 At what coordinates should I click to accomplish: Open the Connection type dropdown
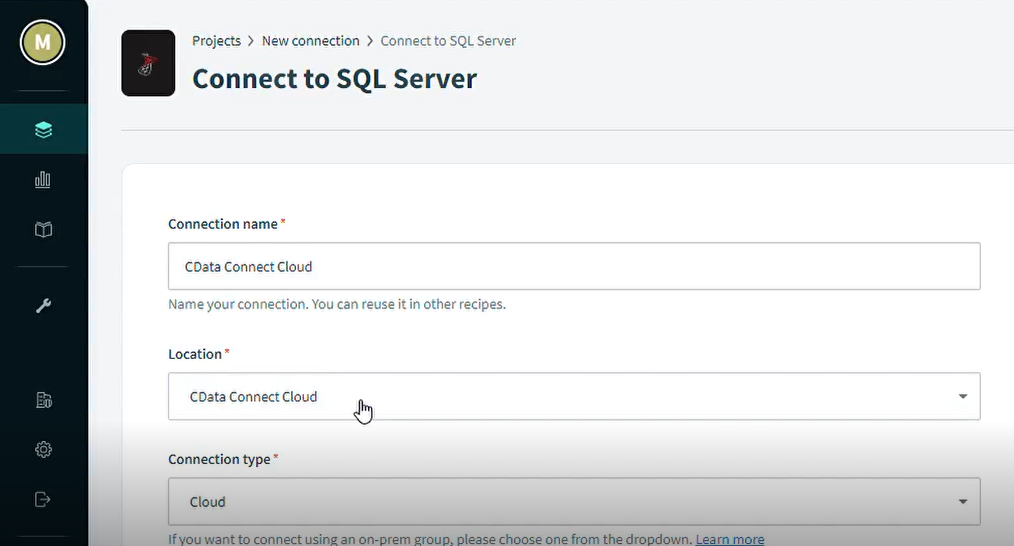pyautogui.click(x=574, y=501)
